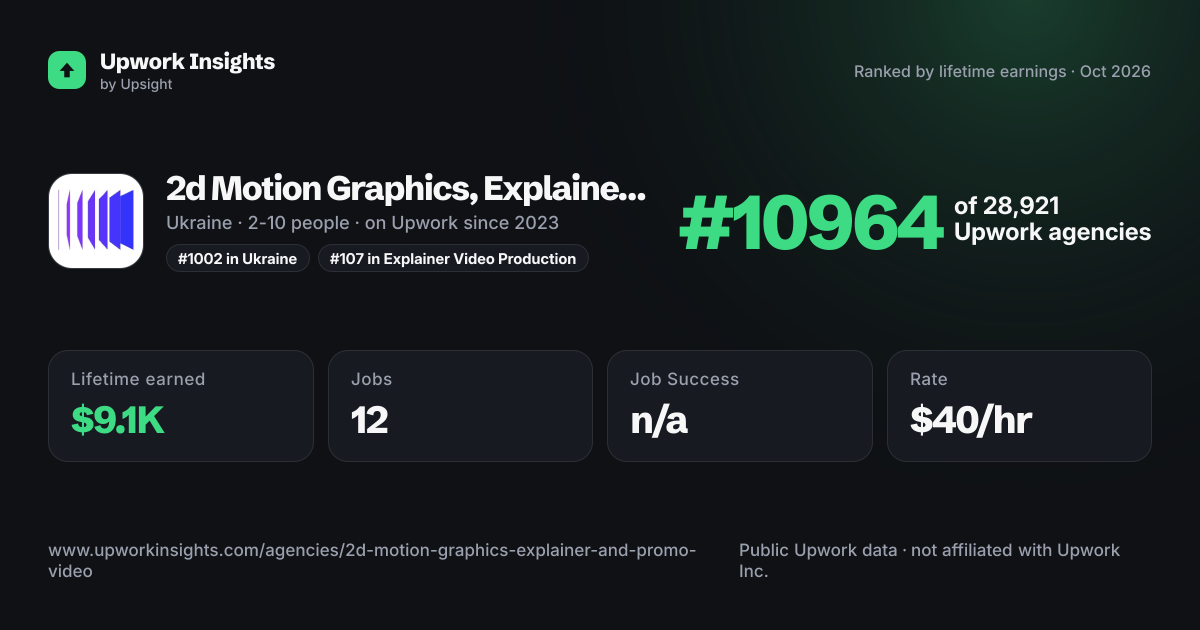The image size is (1200, 630).
Task: Click the green Upwork Insights arrow logo
Action: click(67, 70)
